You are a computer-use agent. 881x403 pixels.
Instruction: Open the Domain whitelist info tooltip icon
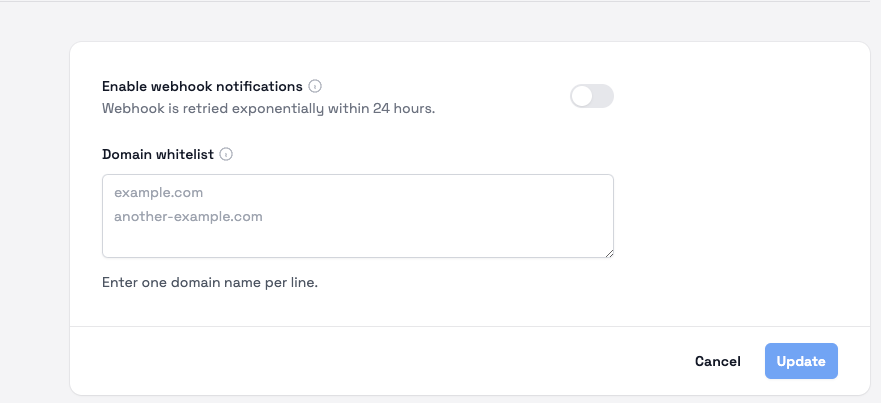click(226, 154)
